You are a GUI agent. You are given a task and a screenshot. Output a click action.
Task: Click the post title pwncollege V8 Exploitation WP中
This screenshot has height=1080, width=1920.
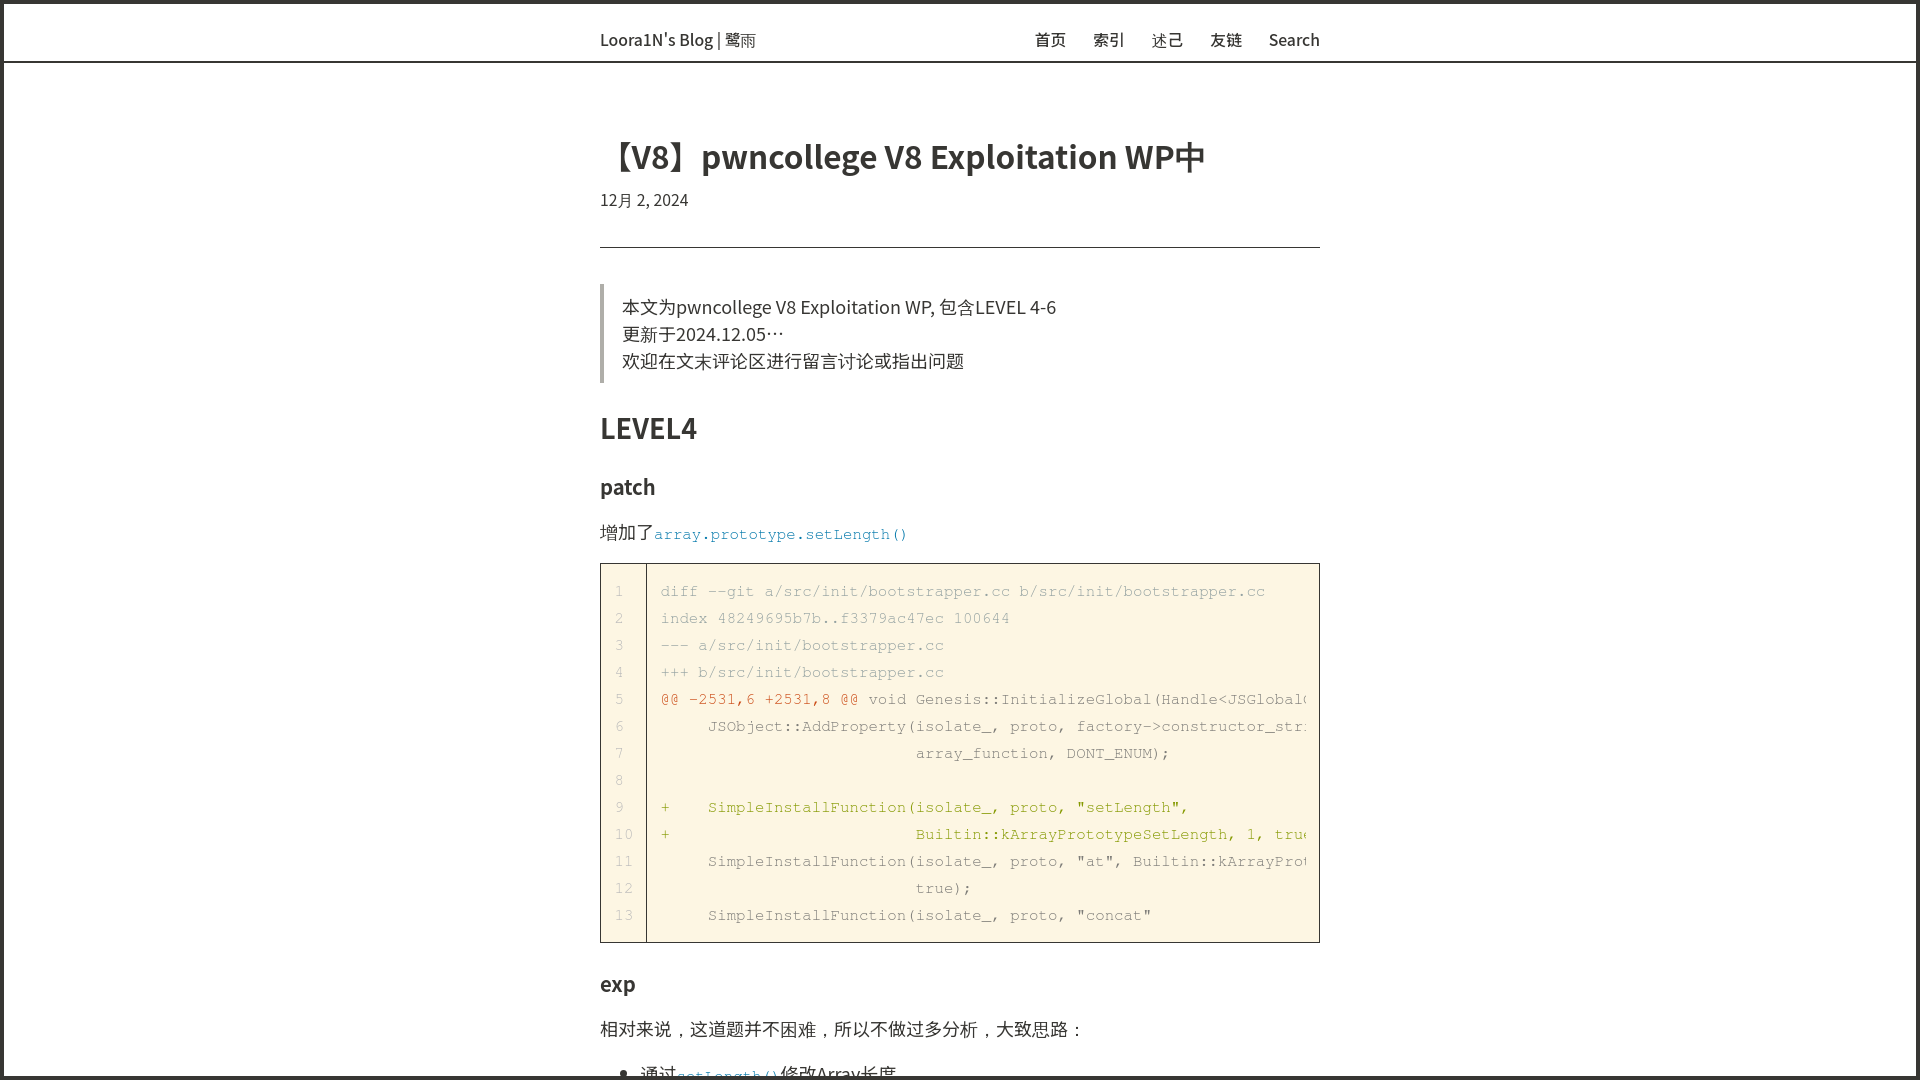(x=903, y=157)
